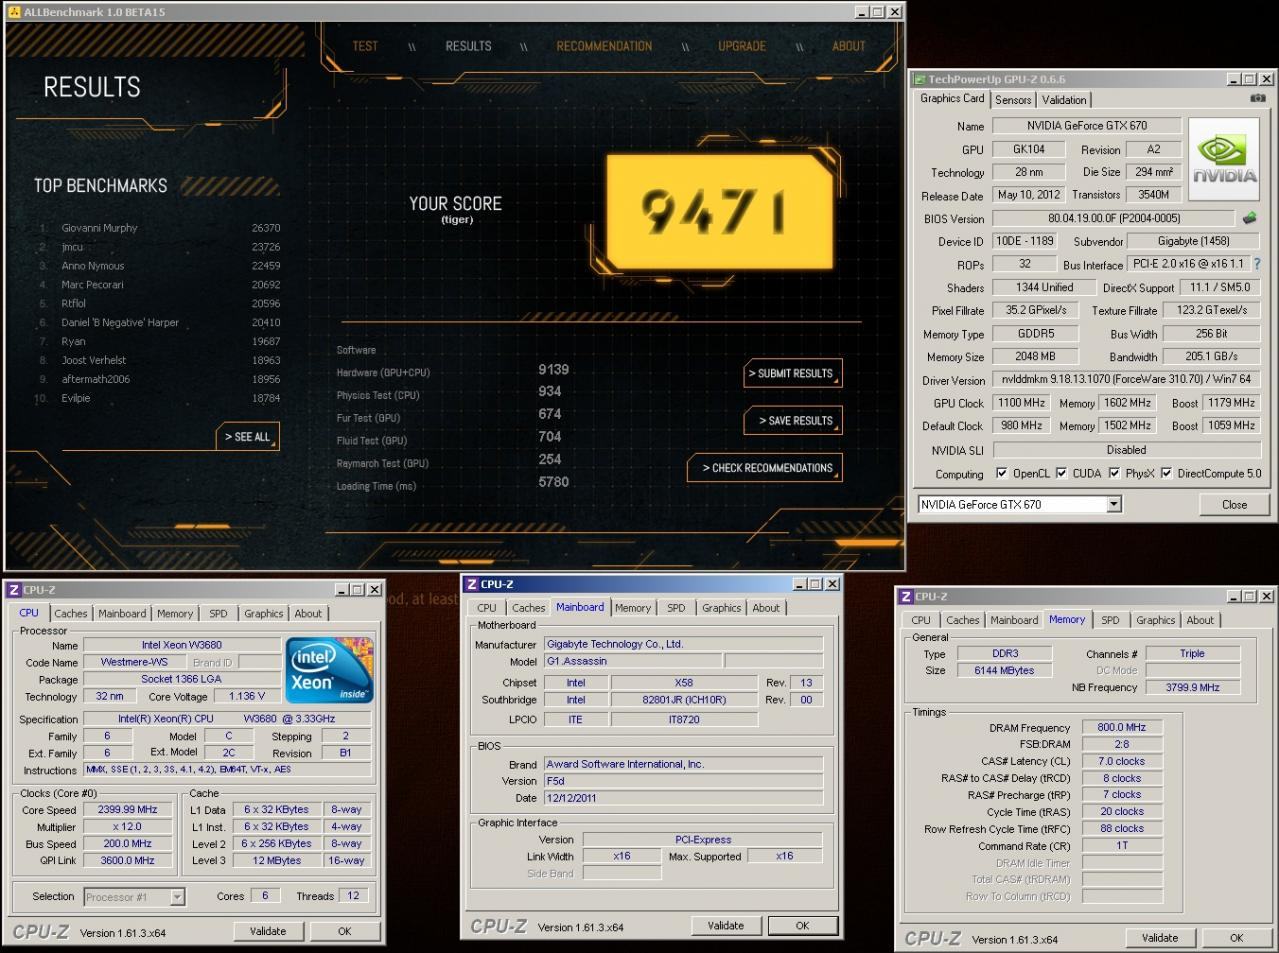Click Validate in CPU-Z Memory window
1279x953 pixels.
click(x=1159, y=938)
